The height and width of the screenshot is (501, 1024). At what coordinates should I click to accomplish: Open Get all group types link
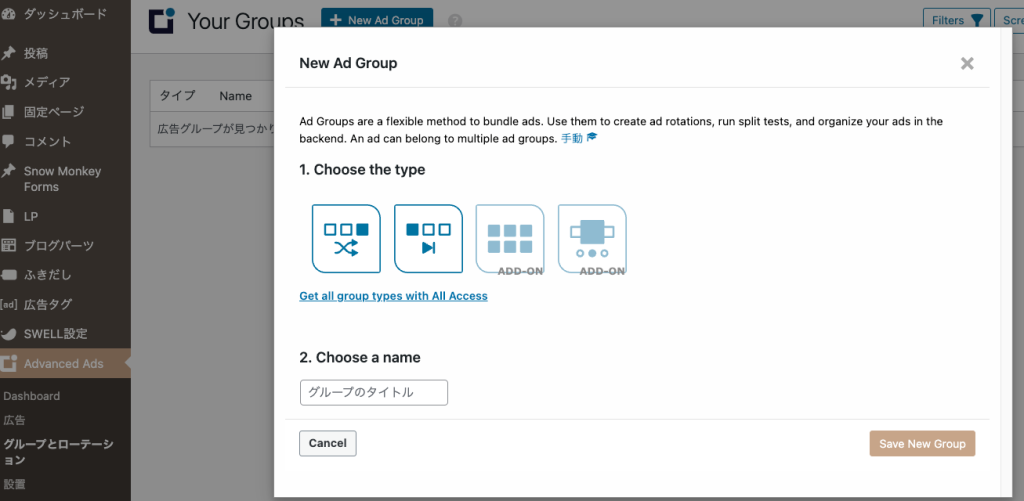click(x=393, y=296)
